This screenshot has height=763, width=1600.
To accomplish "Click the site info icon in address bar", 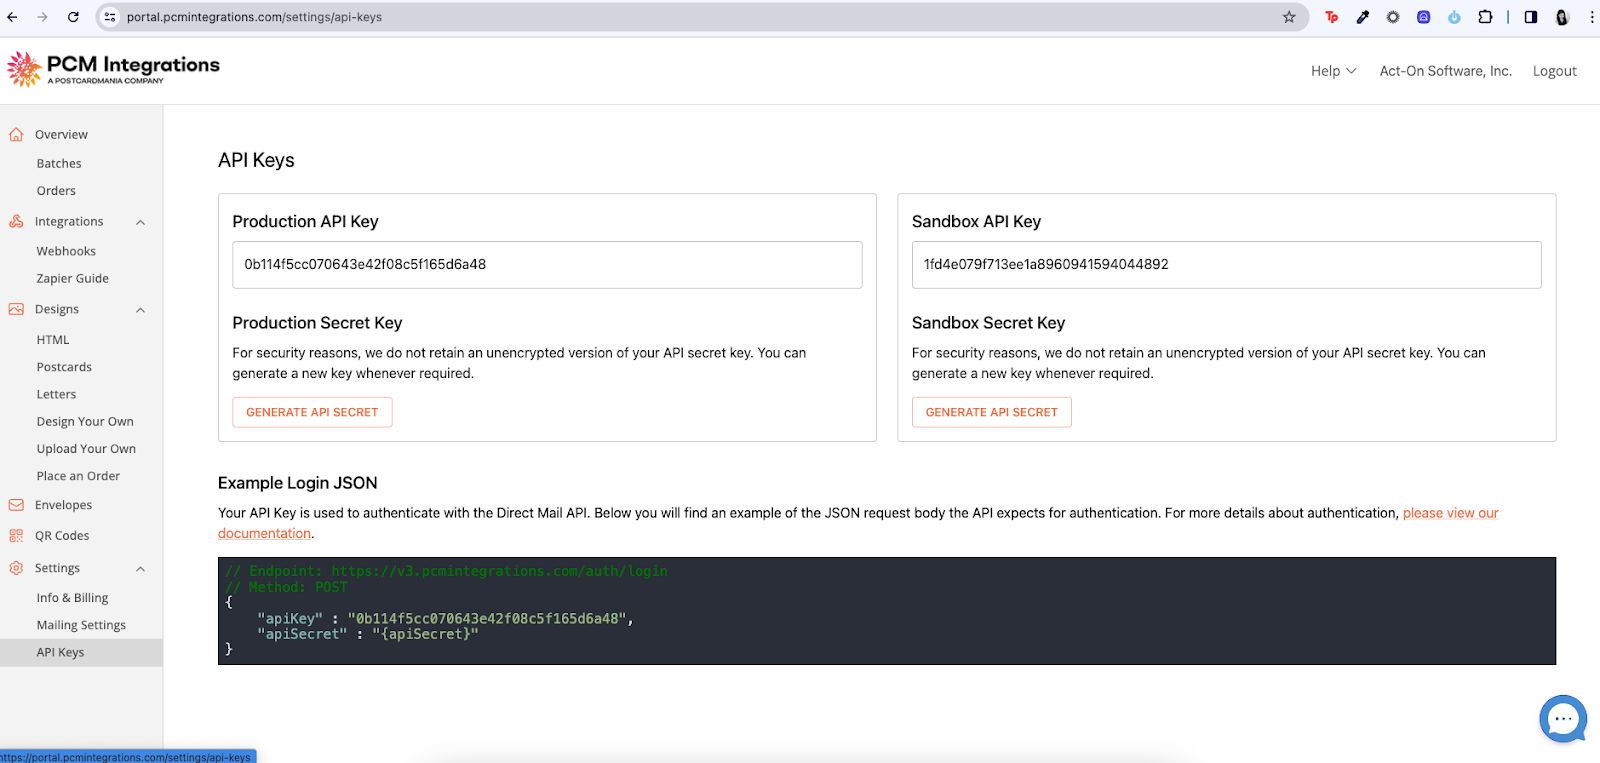I will (110, 17).
